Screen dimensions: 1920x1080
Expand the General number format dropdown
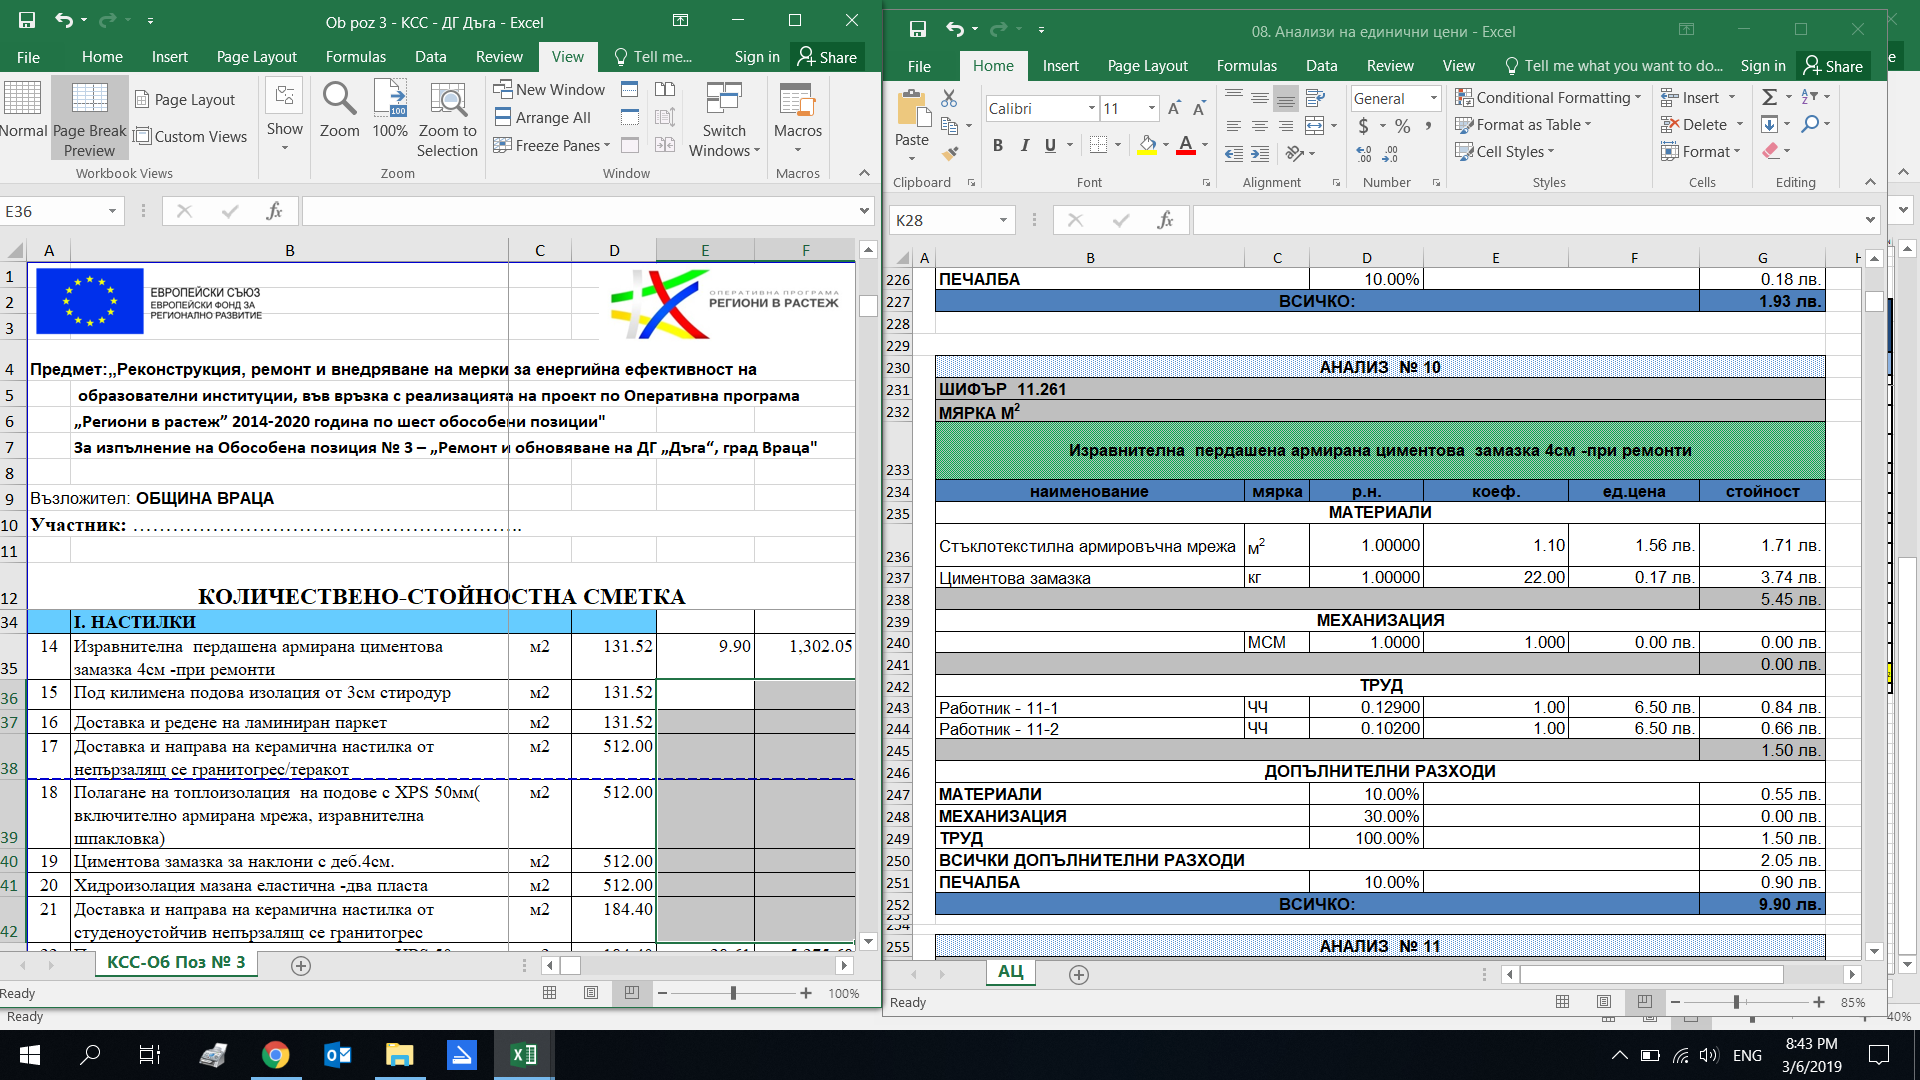pyautogui.click(x=1433, y=98)
